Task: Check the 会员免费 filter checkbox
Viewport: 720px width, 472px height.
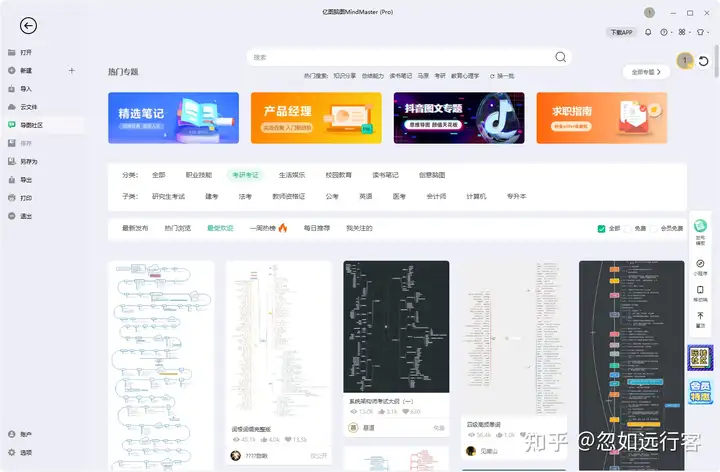Action: (654, 229)
